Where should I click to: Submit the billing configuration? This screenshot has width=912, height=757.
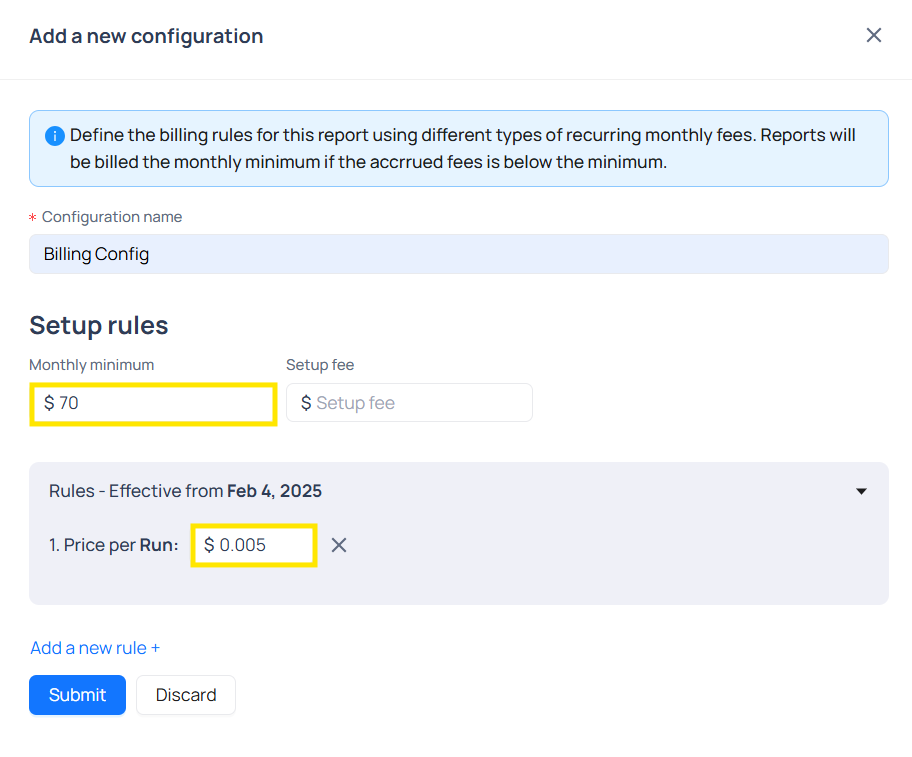pos(77,695)
